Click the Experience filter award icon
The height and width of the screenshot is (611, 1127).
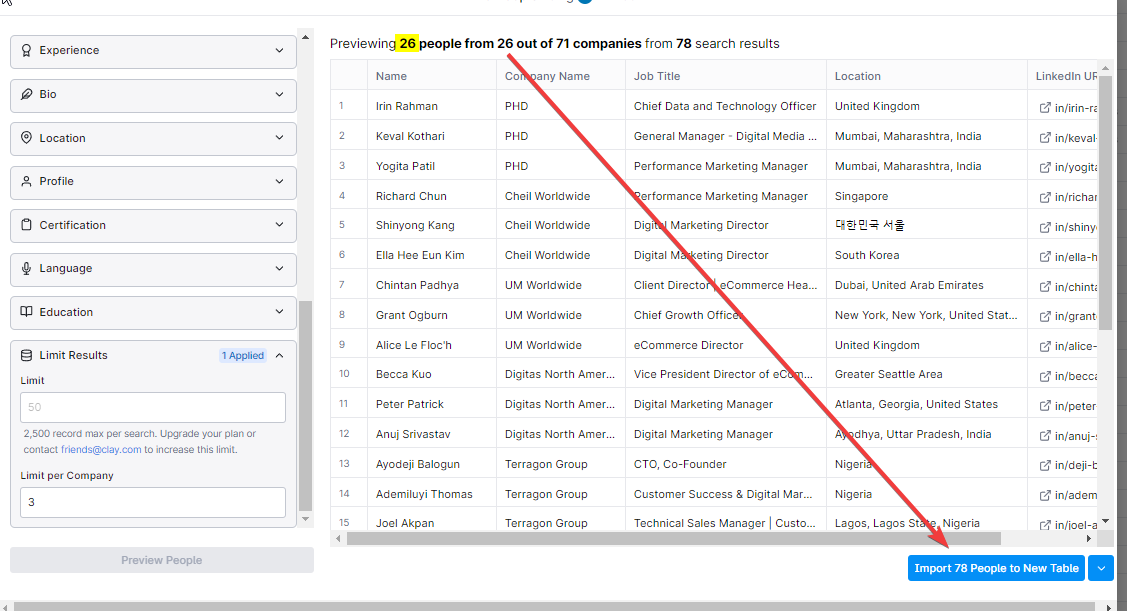point(26,51)
